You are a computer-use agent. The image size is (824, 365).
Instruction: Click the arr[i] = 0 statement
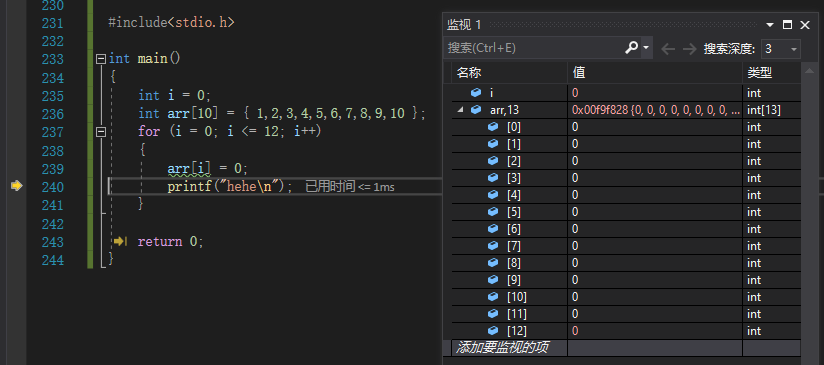click(207, 168)
